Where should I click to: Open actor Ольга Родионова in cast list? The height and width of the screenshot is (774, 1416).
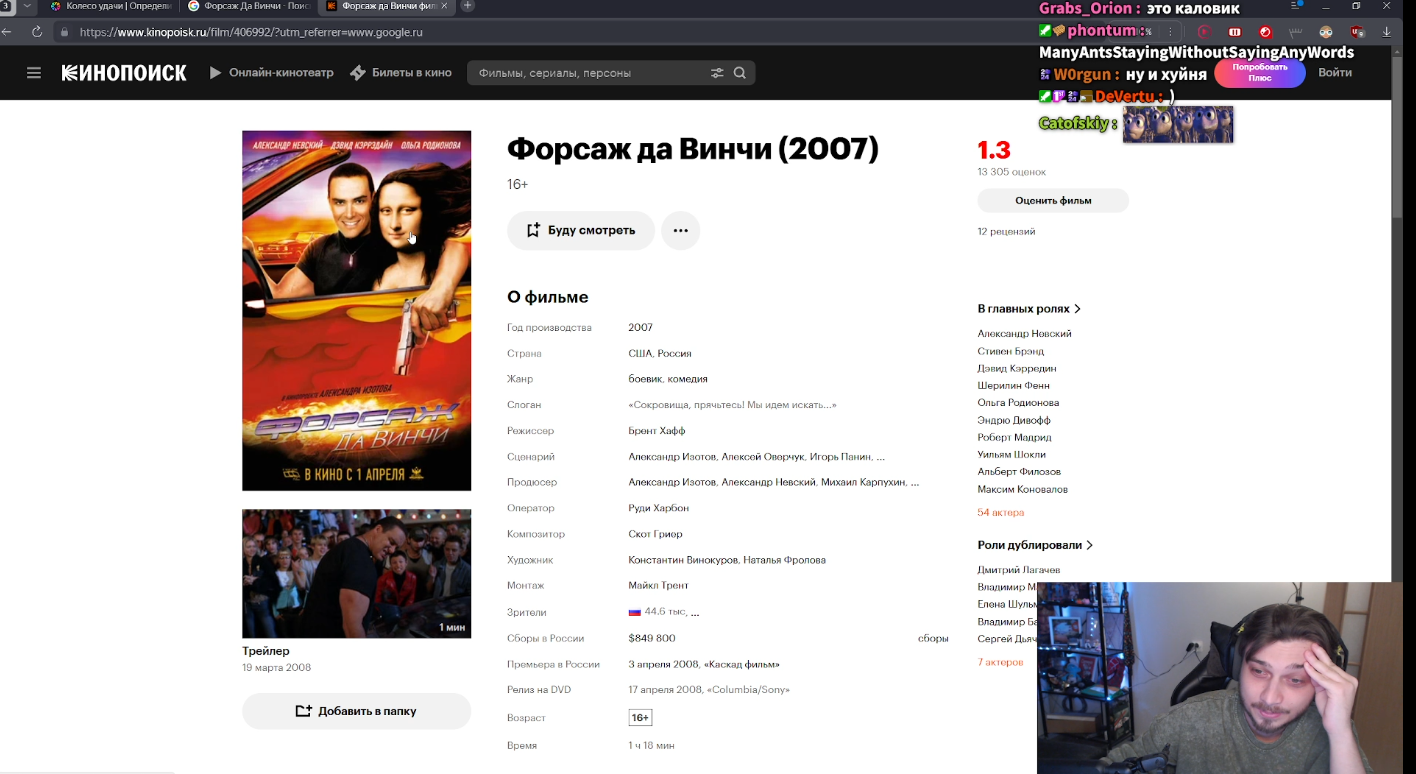point(1018,402)
